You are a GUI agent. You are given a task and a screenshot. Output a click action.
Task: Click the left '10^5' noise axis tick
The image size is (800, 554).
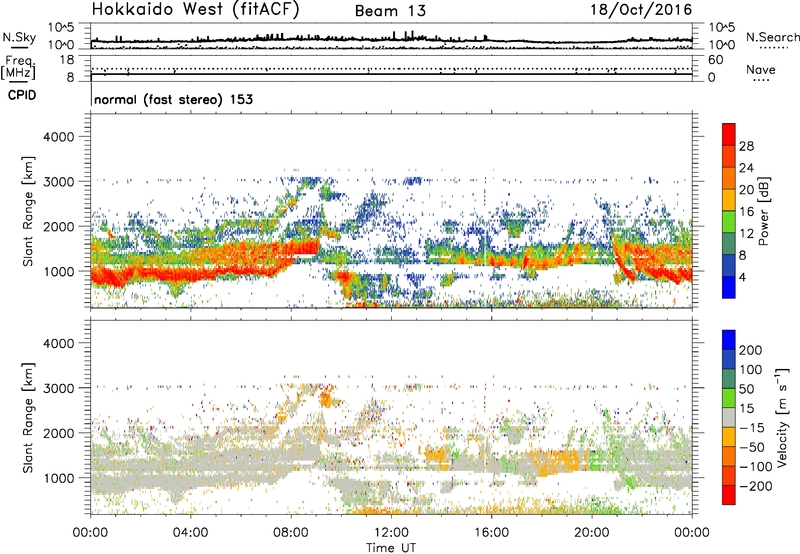click(61, 28)
